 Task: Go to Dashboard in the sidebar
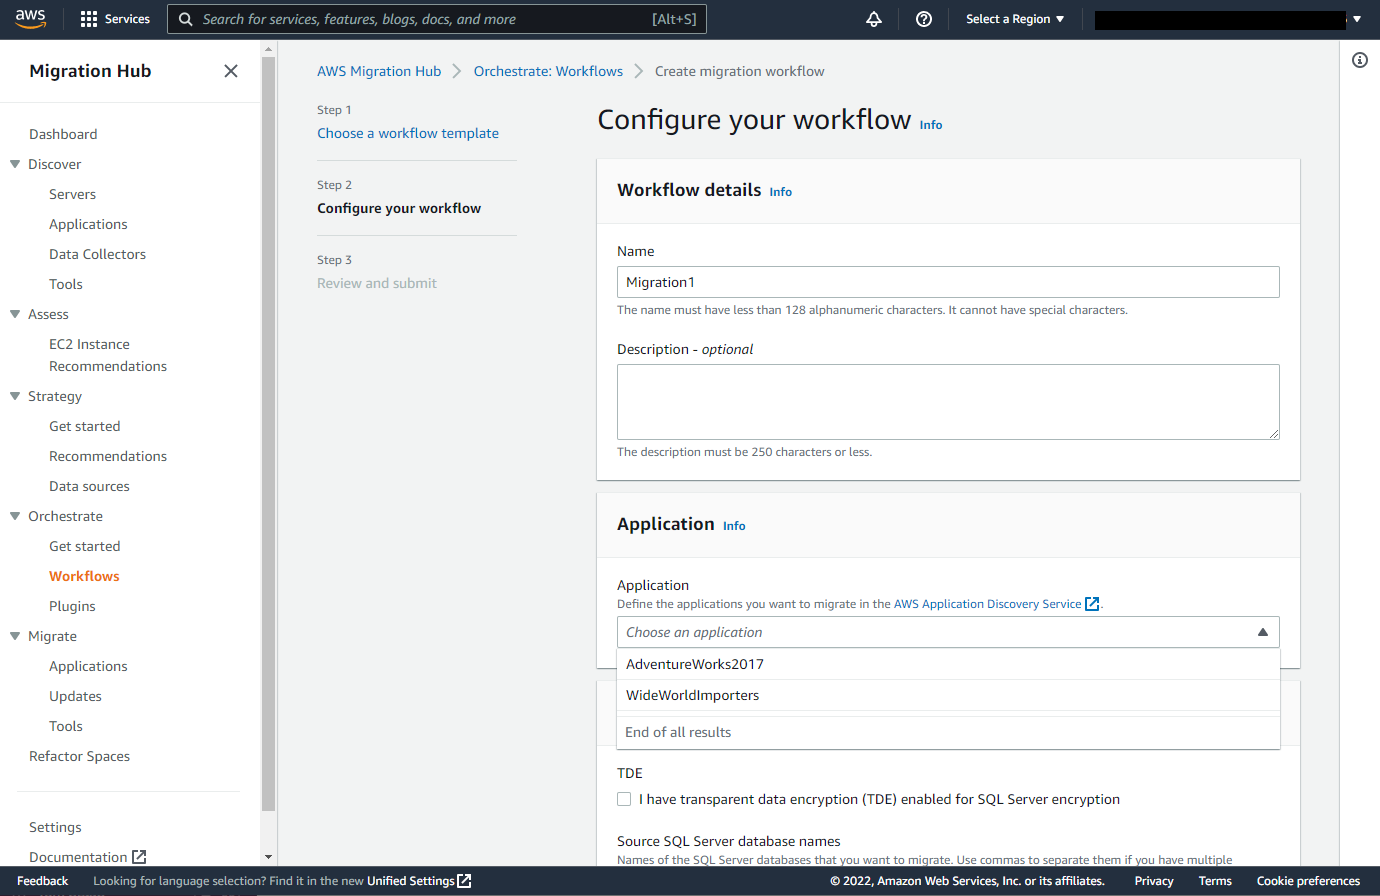point(63,134)
